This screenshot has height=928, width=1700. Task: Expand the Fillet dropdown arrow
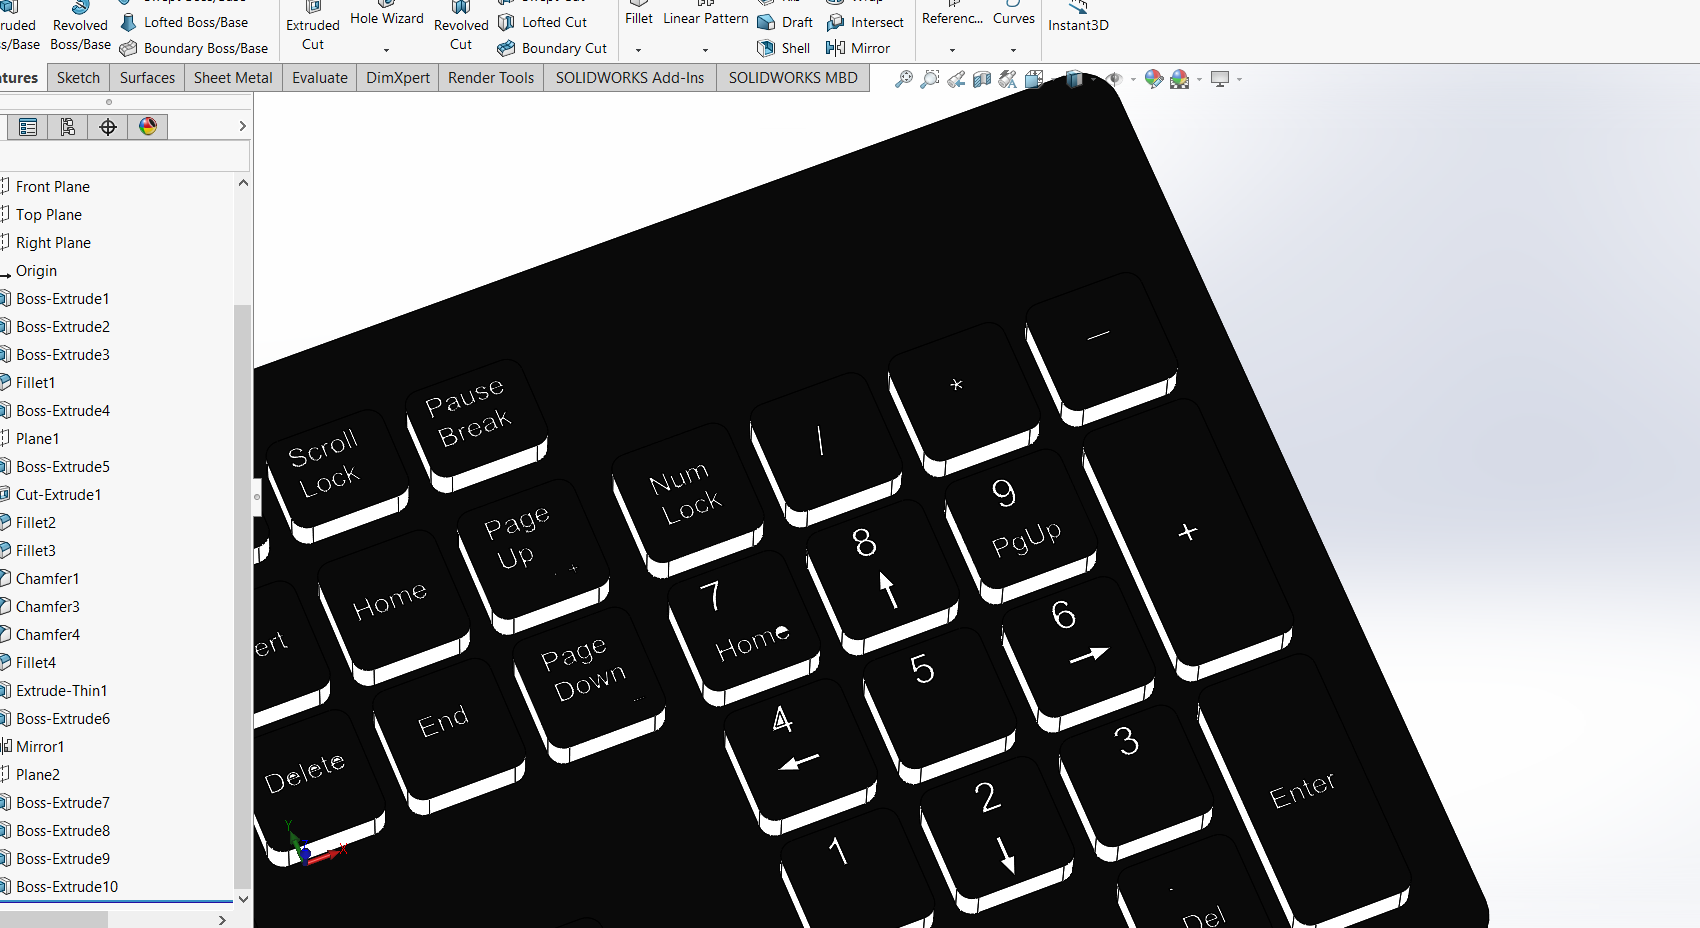[638, 50]
